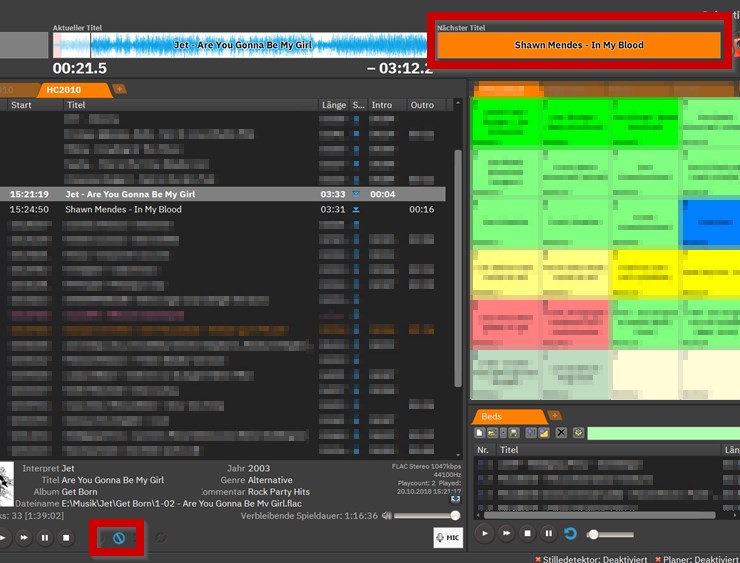Click the Genre value Alternative
The height and width of the screenshot is (563, 740).
tap(270, 480)
